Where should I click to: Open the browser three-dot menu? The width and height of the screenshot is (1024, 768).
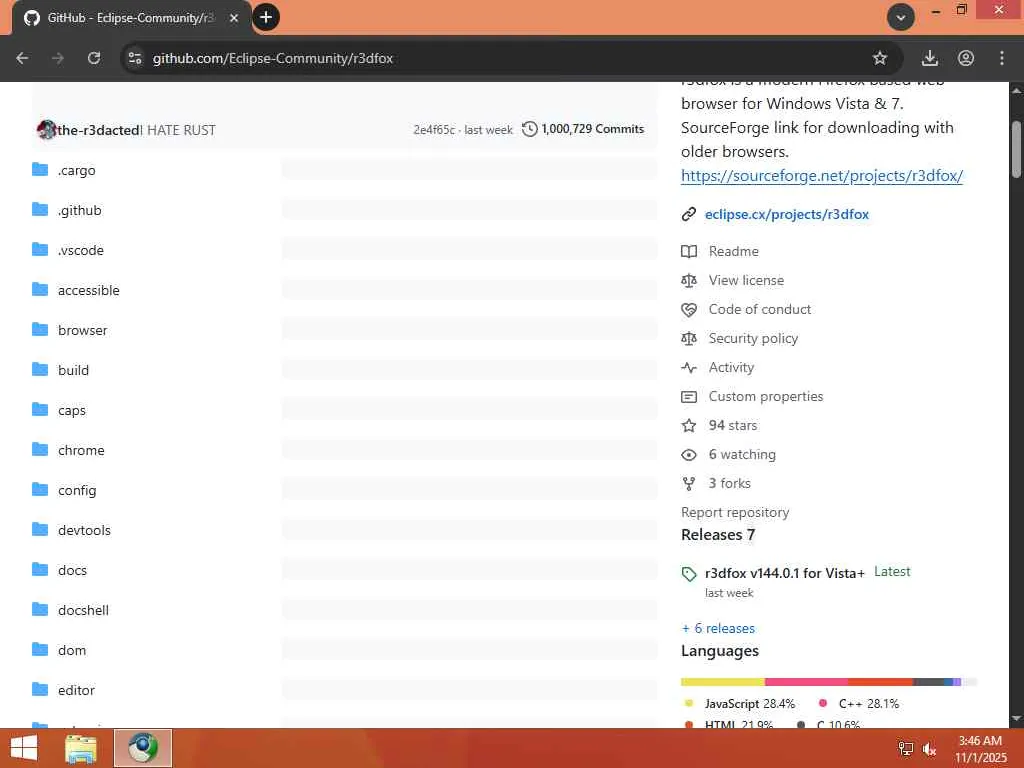1002,58
